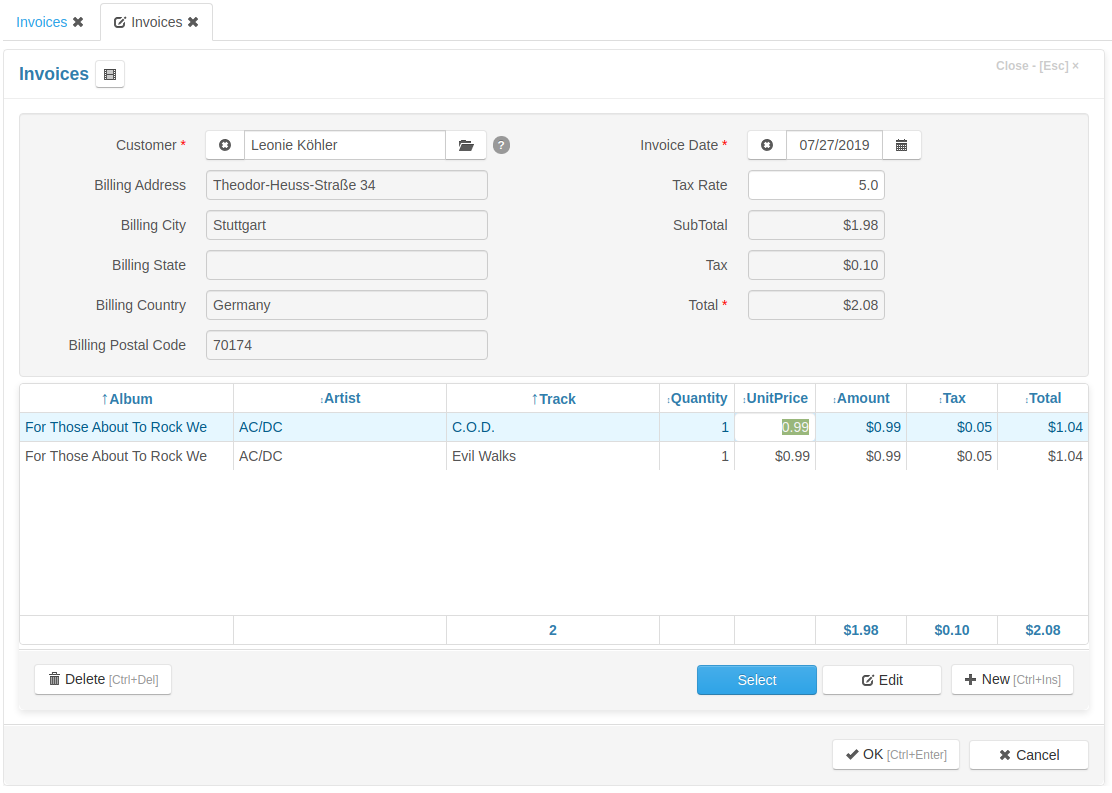
Task: Click the Billing Address field
Action: coord(347,185)
